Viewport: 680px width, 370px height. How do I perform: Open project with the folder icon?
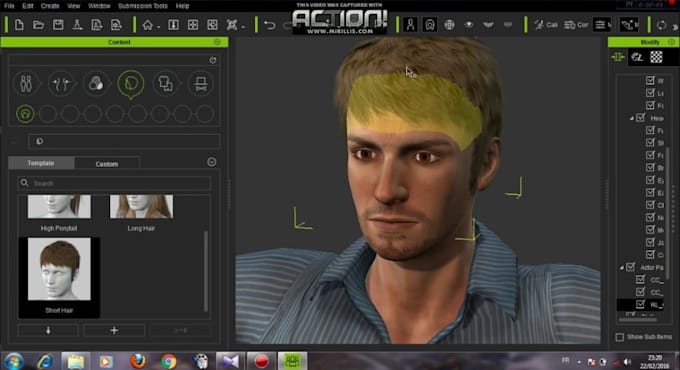[38, 25]
